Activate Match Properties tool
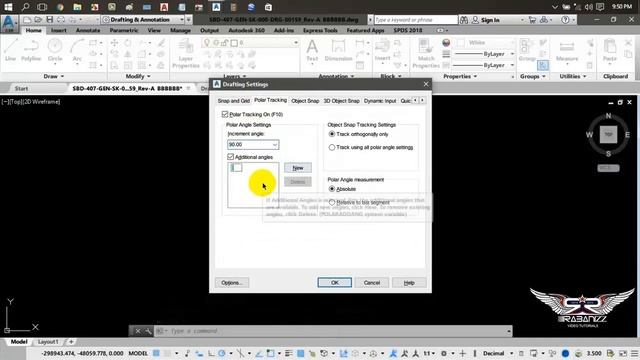Viewport: 640px width, 360px height. click(426, 53)
